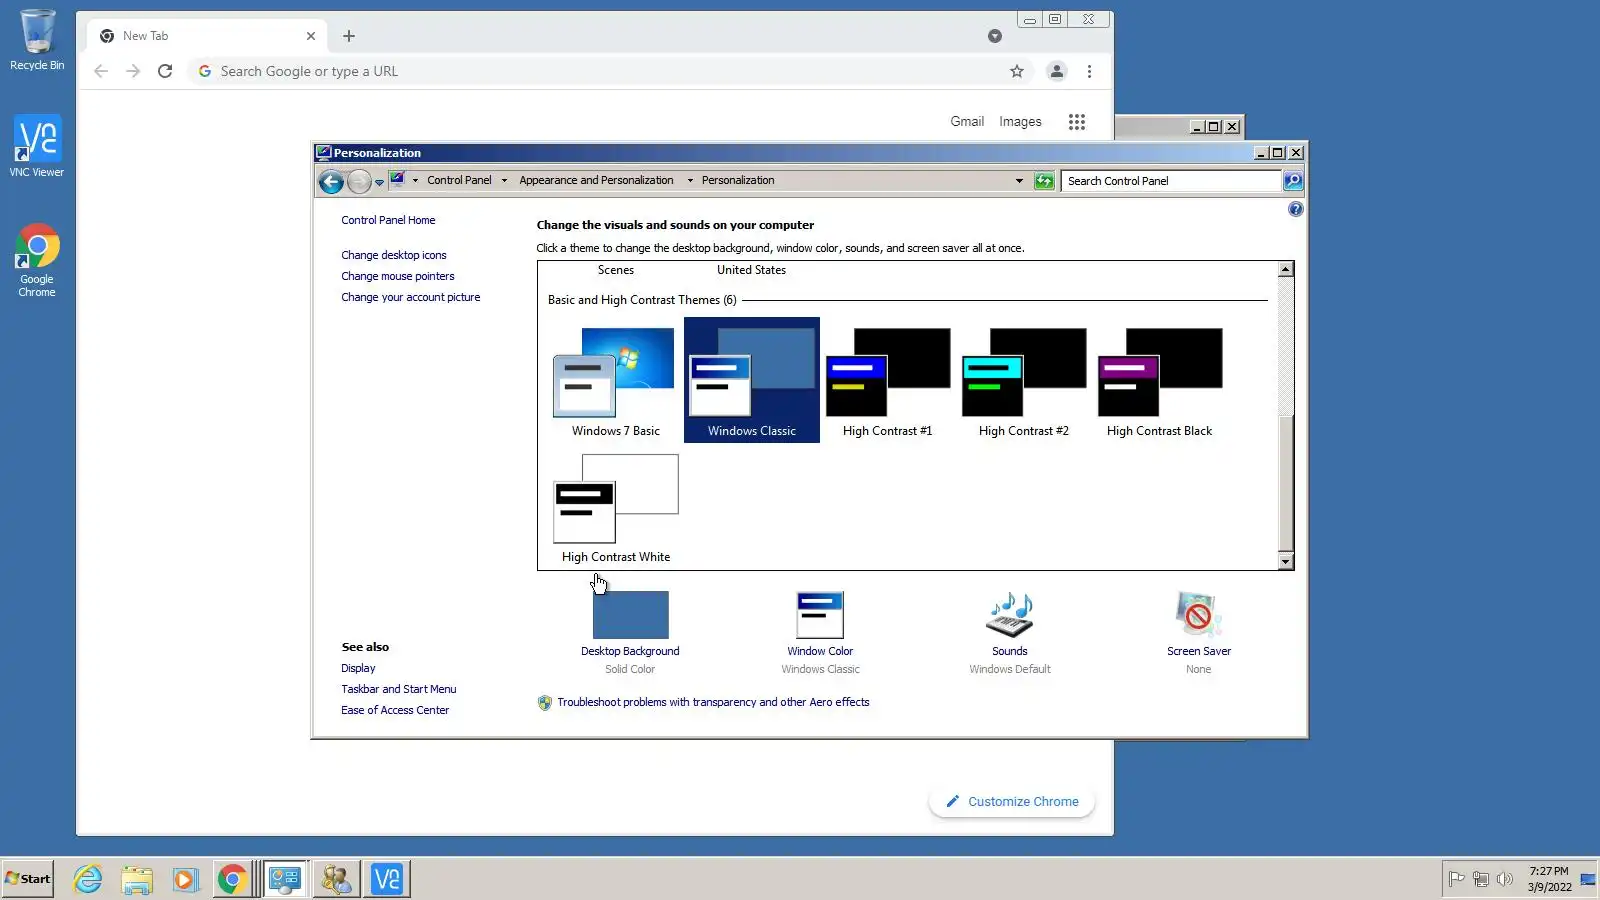Launch VNC Viewer from the desktop shortcut
This screenshot has height=900, width=1600.
pos(37,146)
